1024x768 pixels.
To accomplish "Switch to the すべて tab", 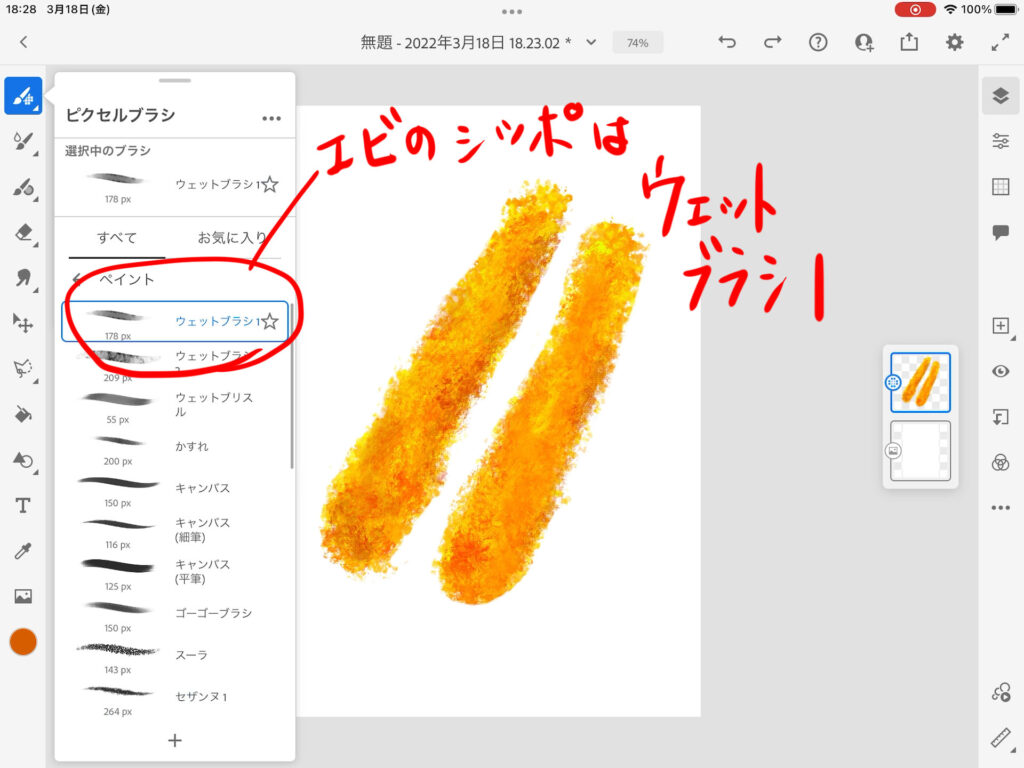I will [117, 238].
